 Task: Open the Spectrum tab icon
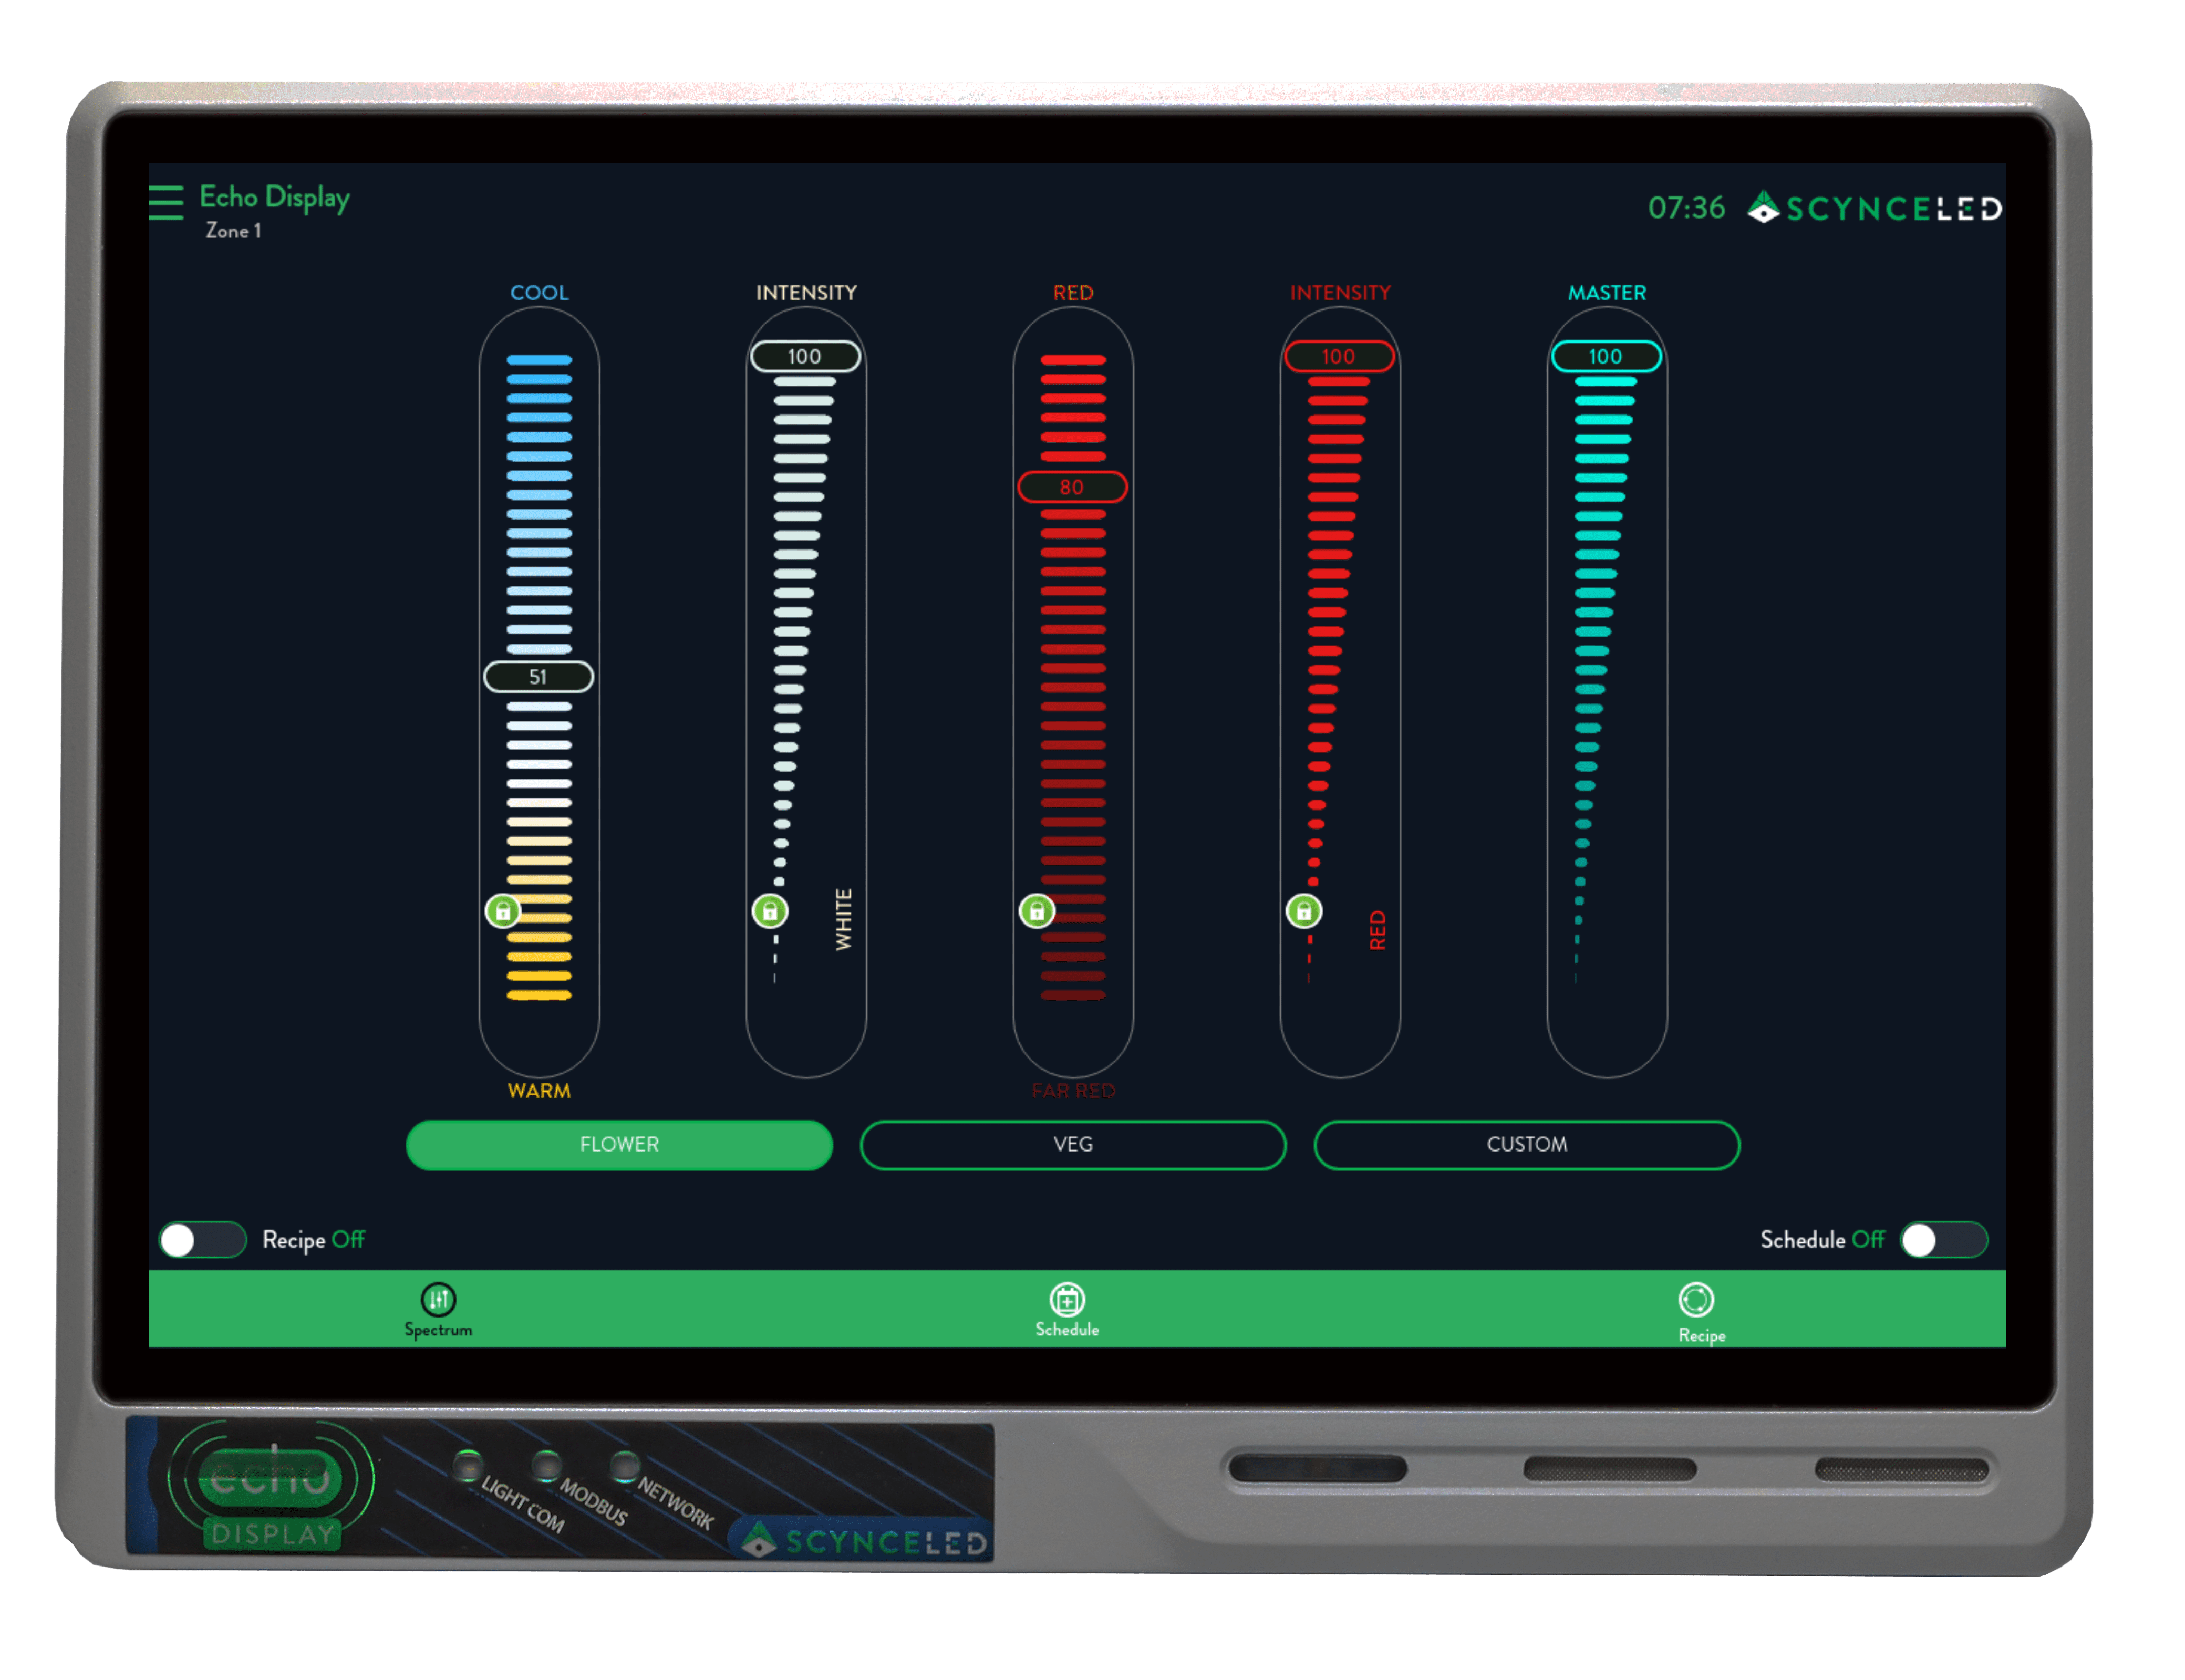coord(438,1299)
